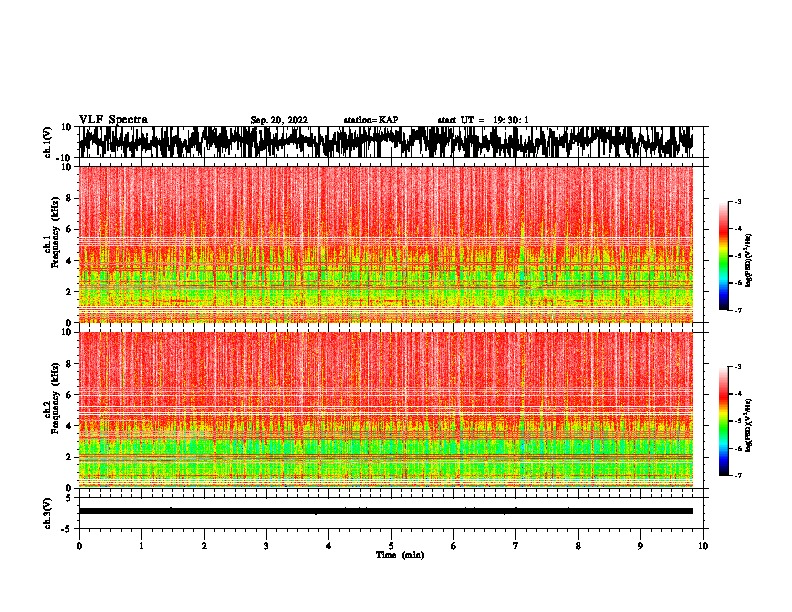Click time axis tick label "9"
Image resolution: width=792 pixels, height=612 pixels.
tap(640, 546)
